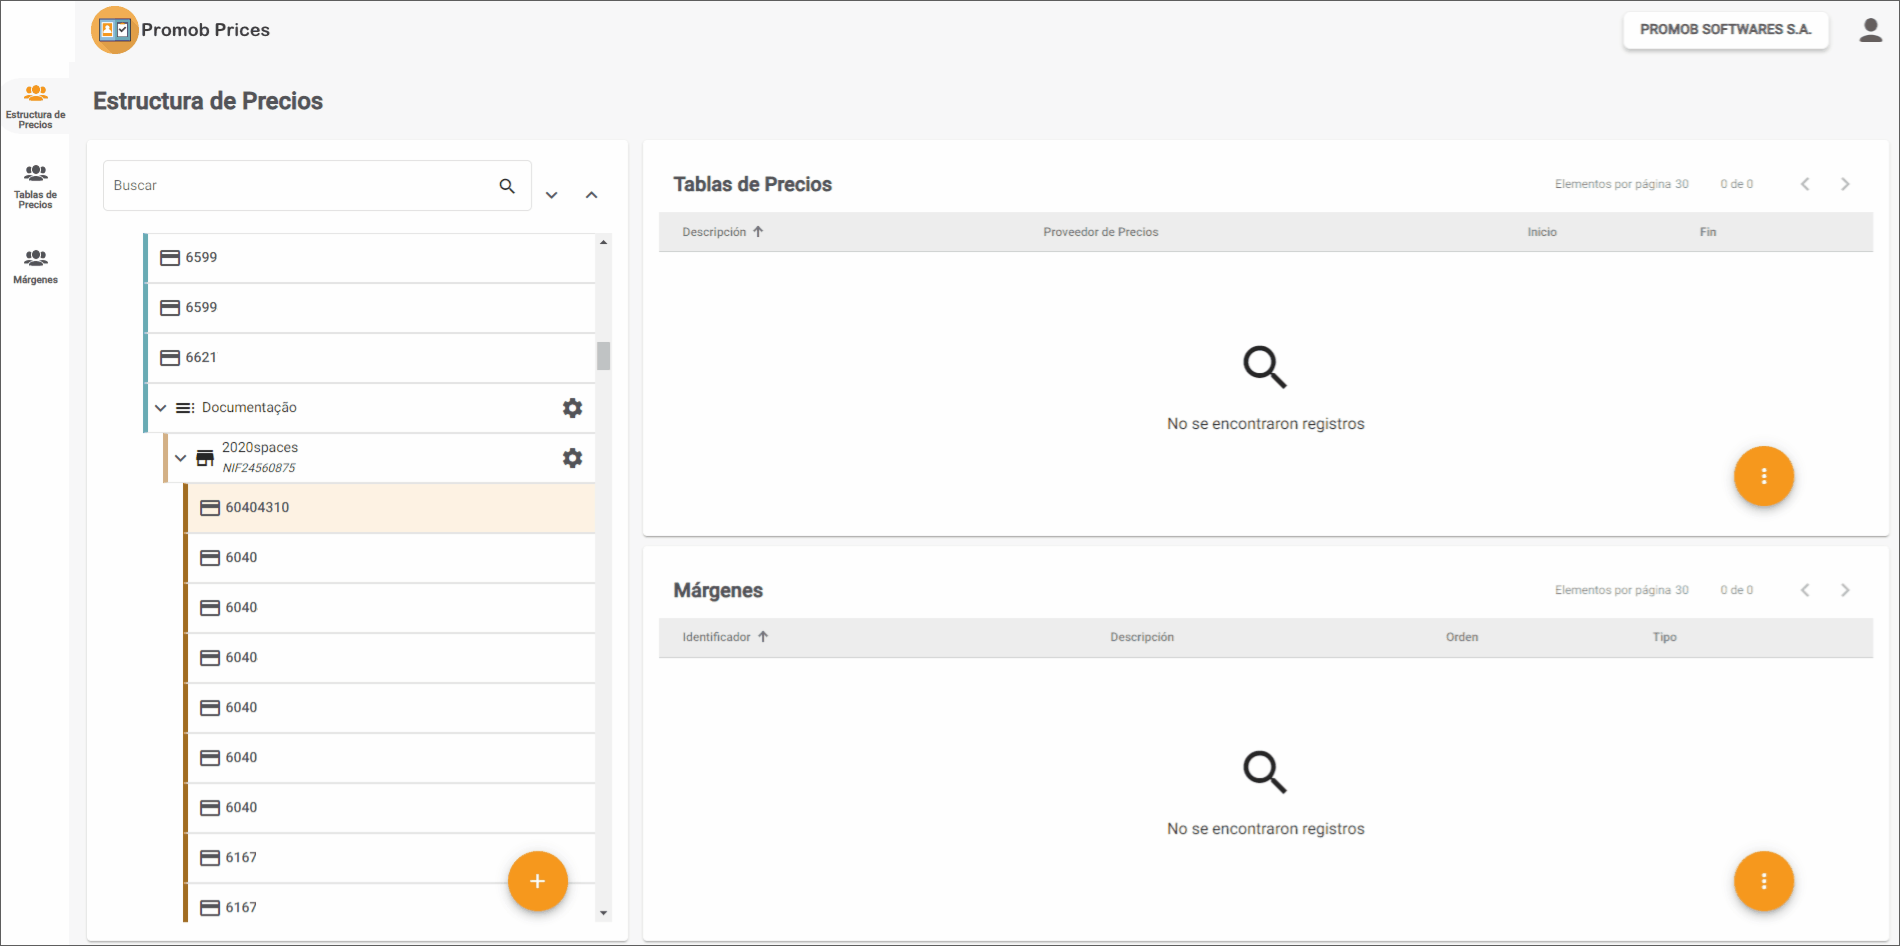Viewport: 1900px width, 946px height.
Task: Click Descripción column header in Márgenes
Action: (x=1142, y=637)
